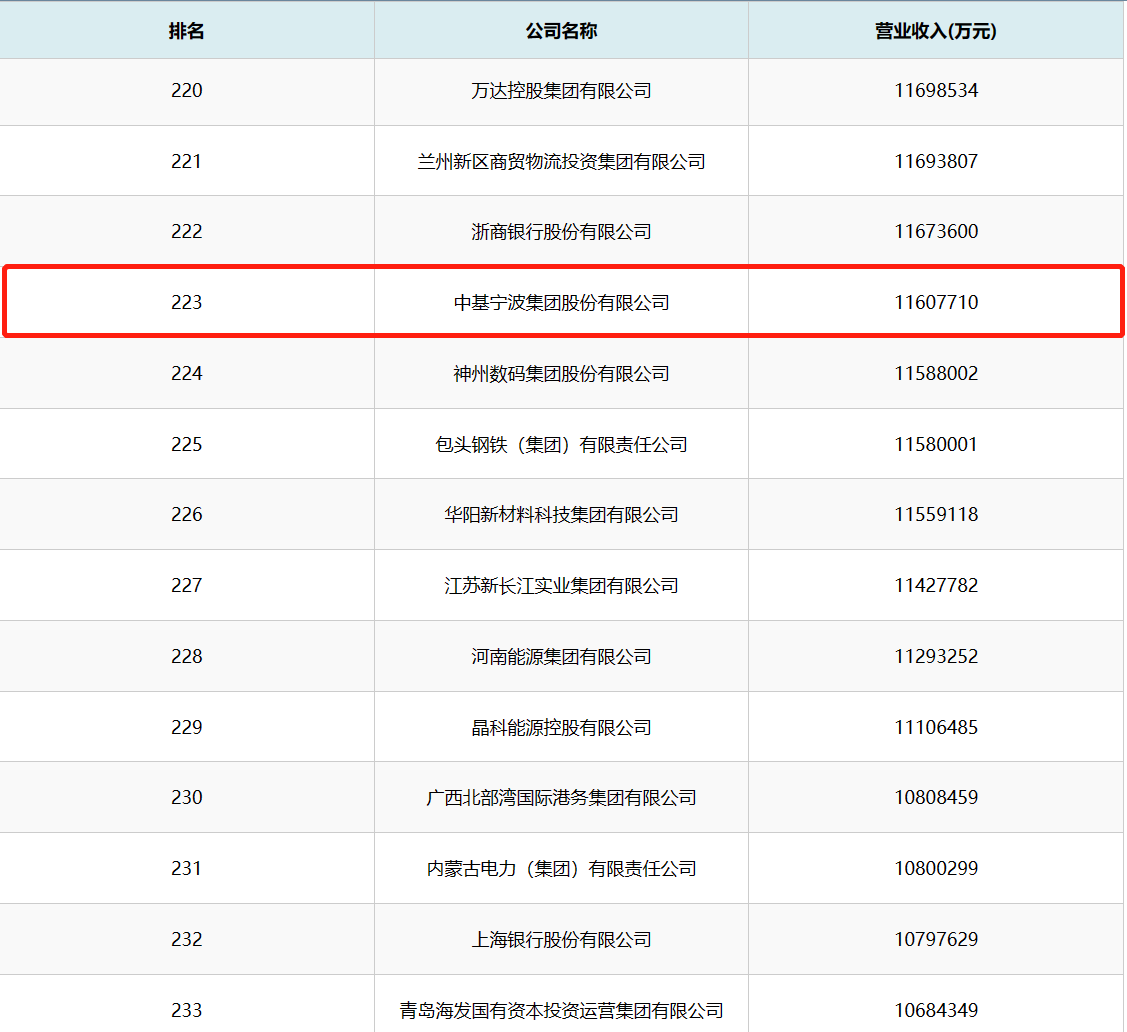
Task: Click revenue value 11698534
Action: [936, 91]
